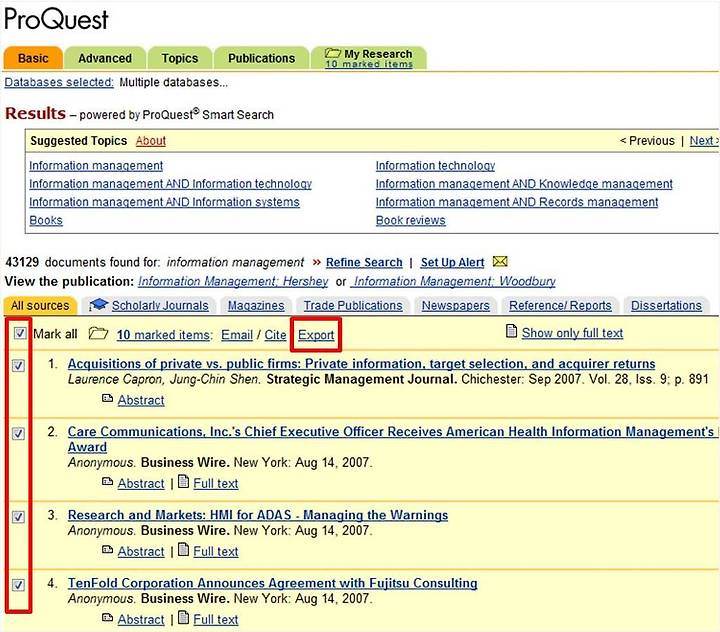
Task: Go to Next suggested topics
Action: (x=703, y=141)
